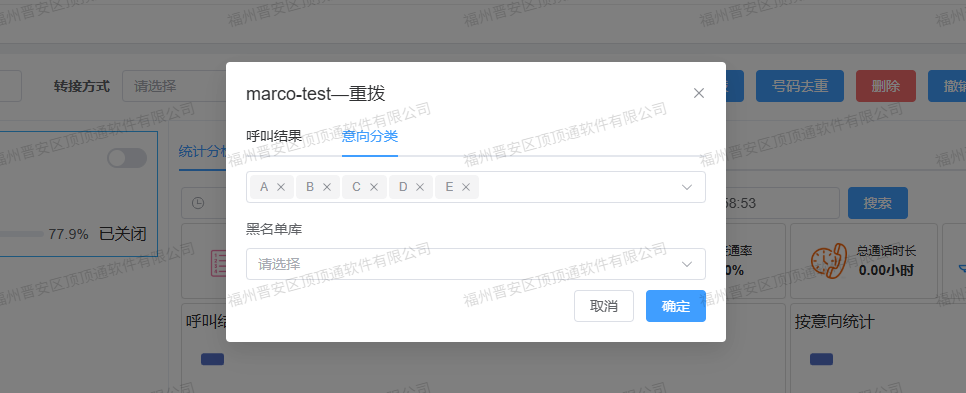Remove tag C from the intent selector
The width and height of the screenshot is (966, 393).
373,187
